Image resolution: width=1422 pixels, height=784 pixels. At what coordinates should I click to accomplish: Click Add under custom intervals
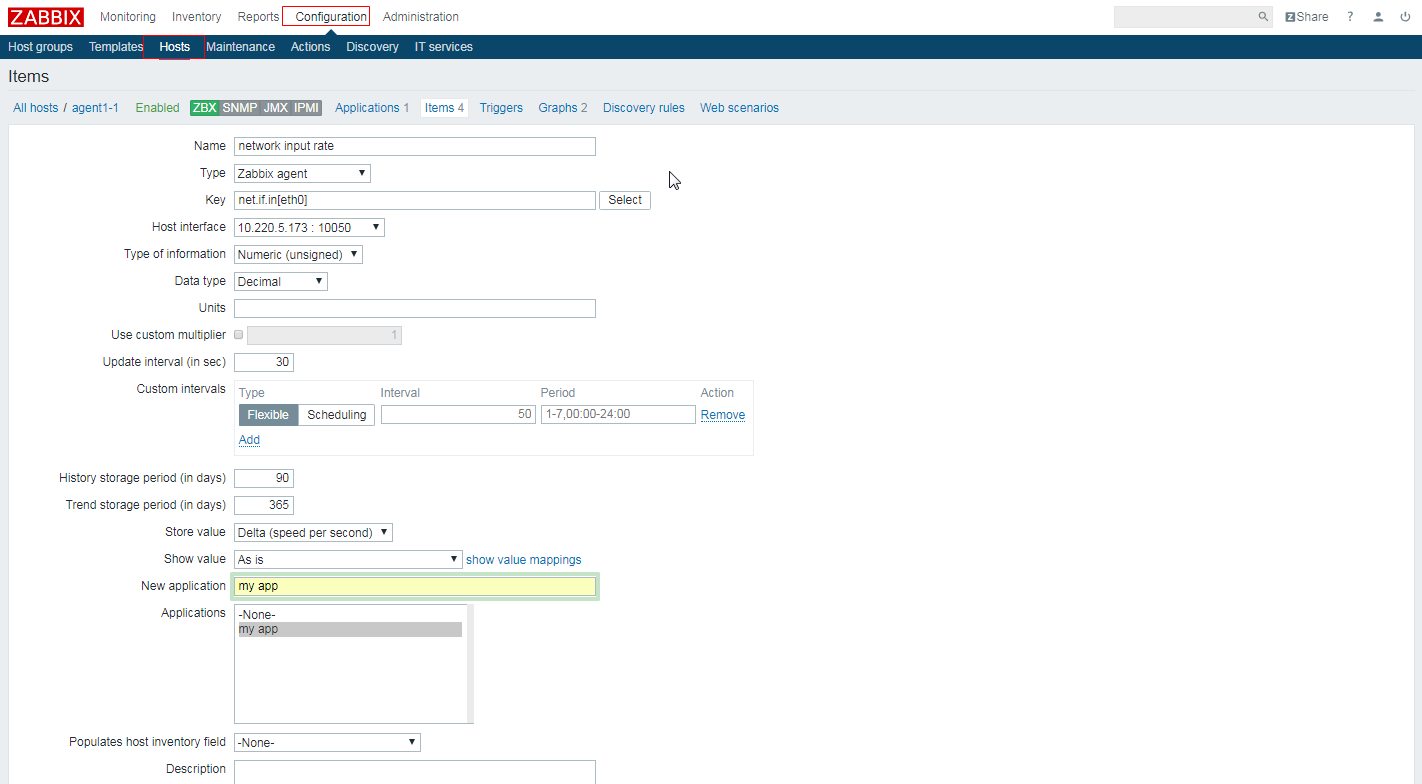pyautogui.click(x=249, y=440)
